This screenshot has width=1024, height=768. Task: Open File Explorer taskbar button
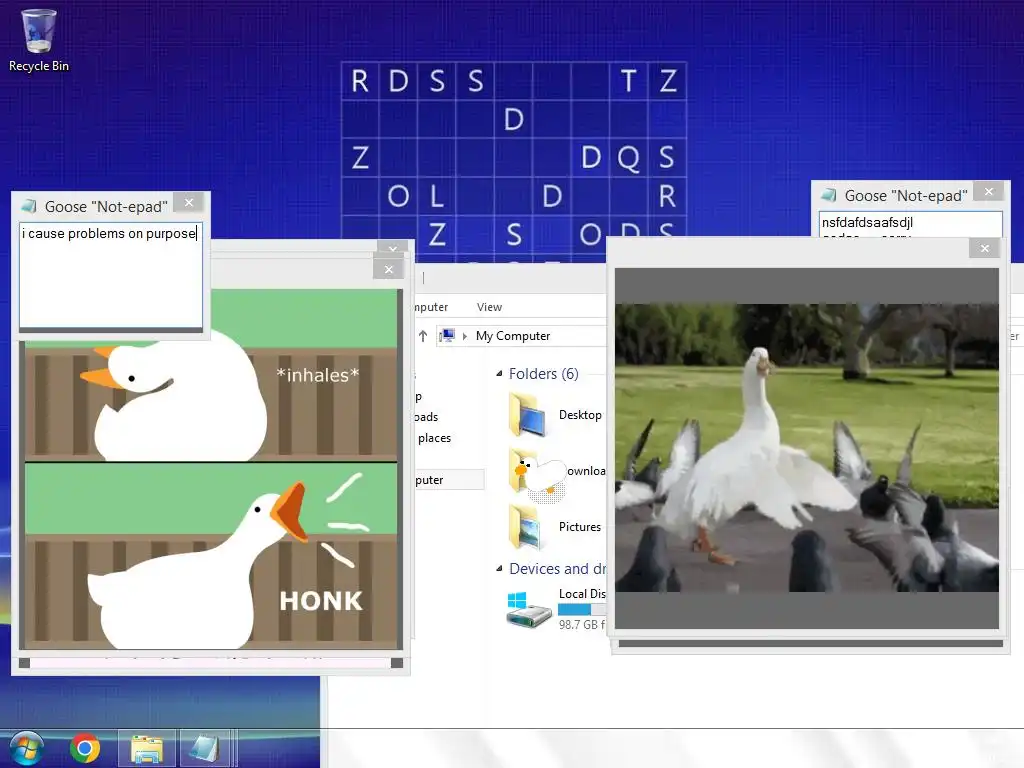coord(147,748)
